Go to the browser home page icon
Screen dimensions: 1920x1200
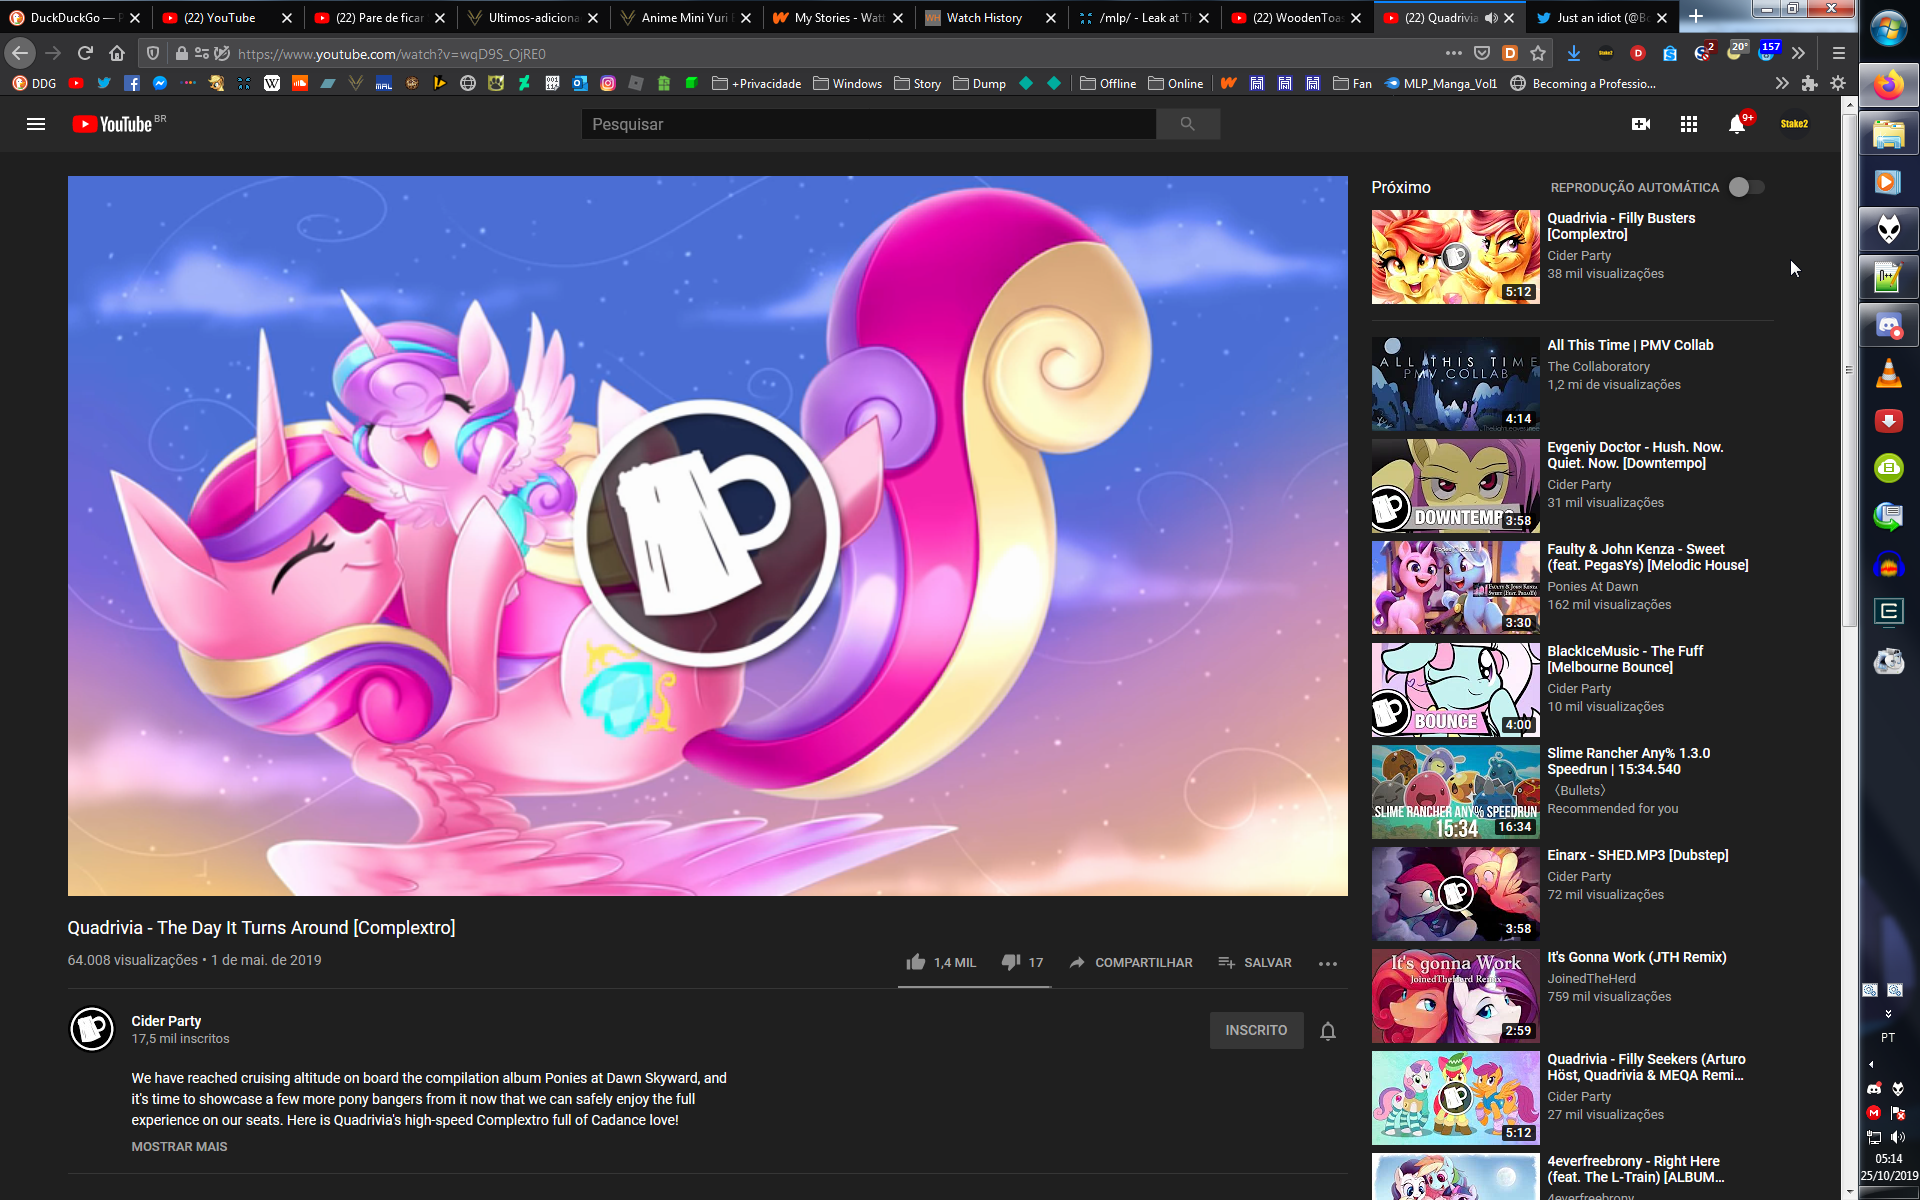[x=117, y=53]
